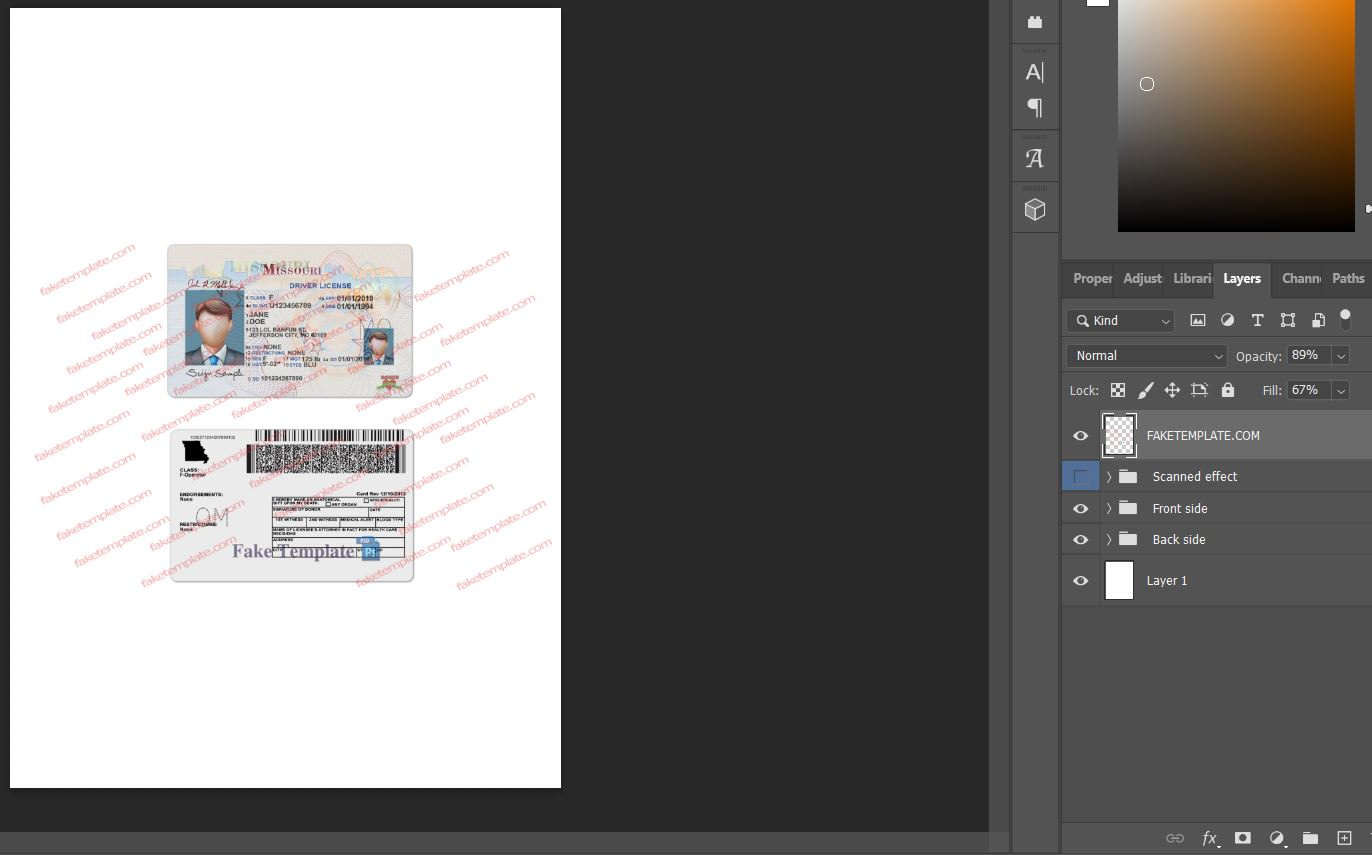Add a layer mask using the mask icon
The height and width of the screenshot is (855, 1372).
(x=1243, y=838)
